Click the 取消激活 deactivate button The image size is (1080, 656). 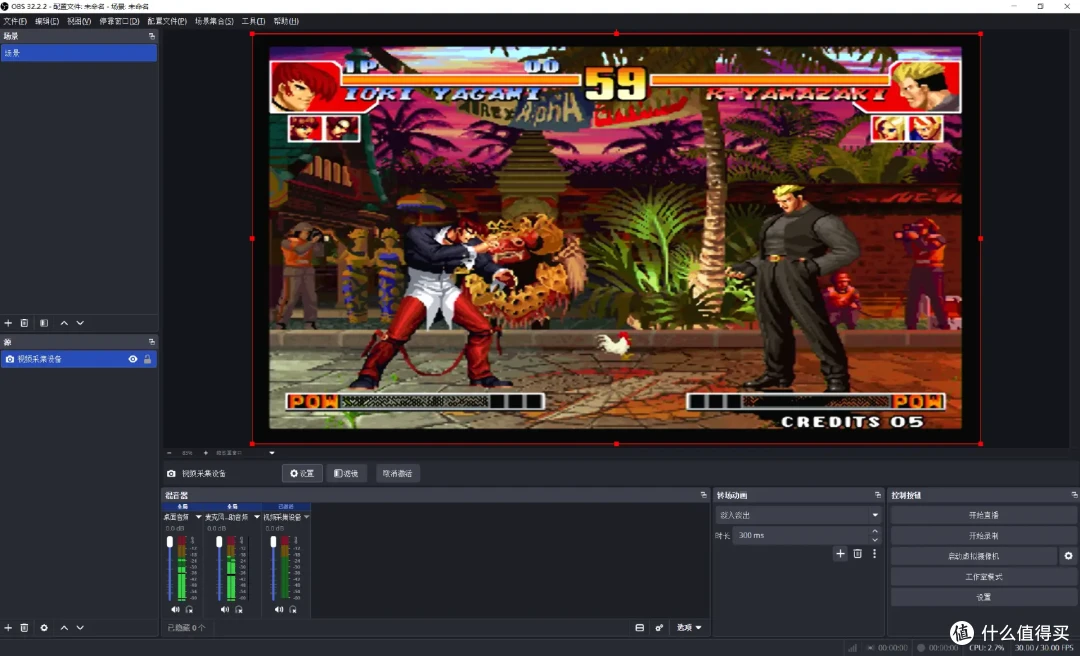pyautogui.click(x=397, y=473)
